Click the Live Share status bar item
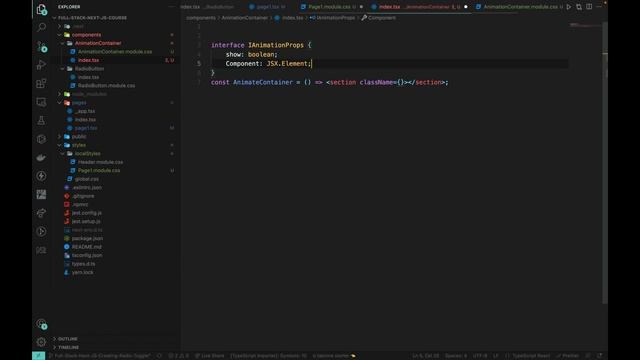The height and width of the screenshot is (360, 640). click(209, 356)
